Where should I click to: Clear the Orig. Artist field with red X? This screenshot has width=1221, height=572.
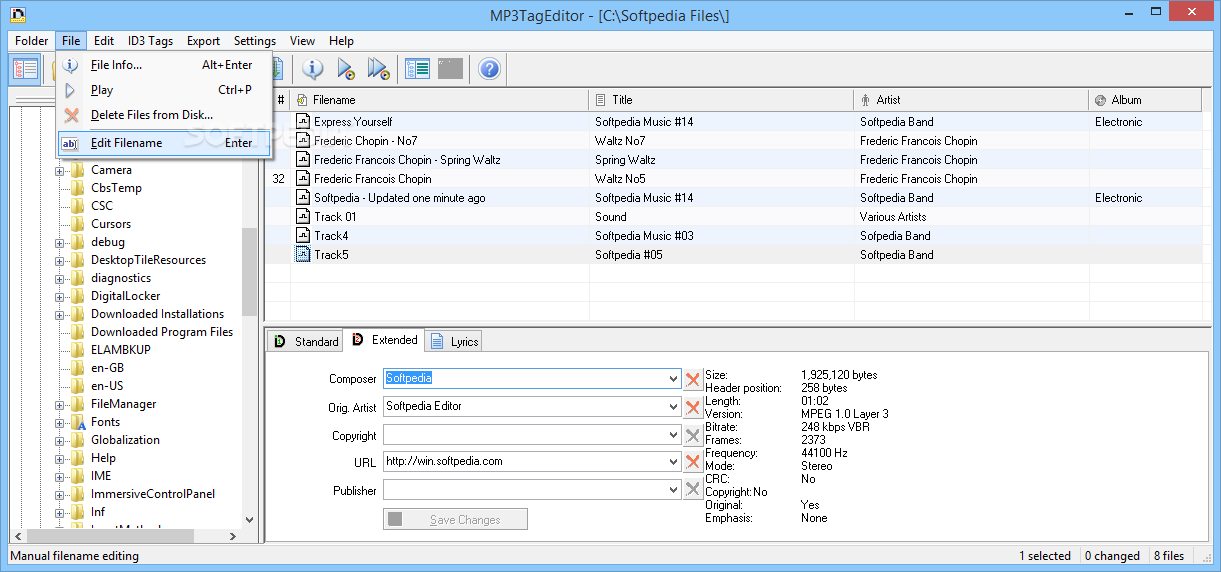point(693,407)
